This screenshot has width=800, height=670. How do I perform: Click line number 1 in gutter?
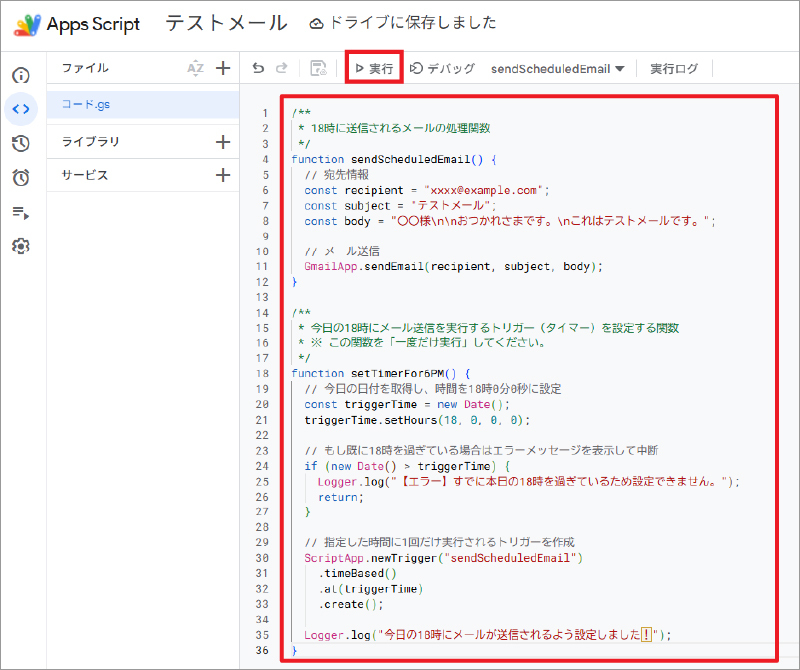pyautogui.click(x=265, y=113)
